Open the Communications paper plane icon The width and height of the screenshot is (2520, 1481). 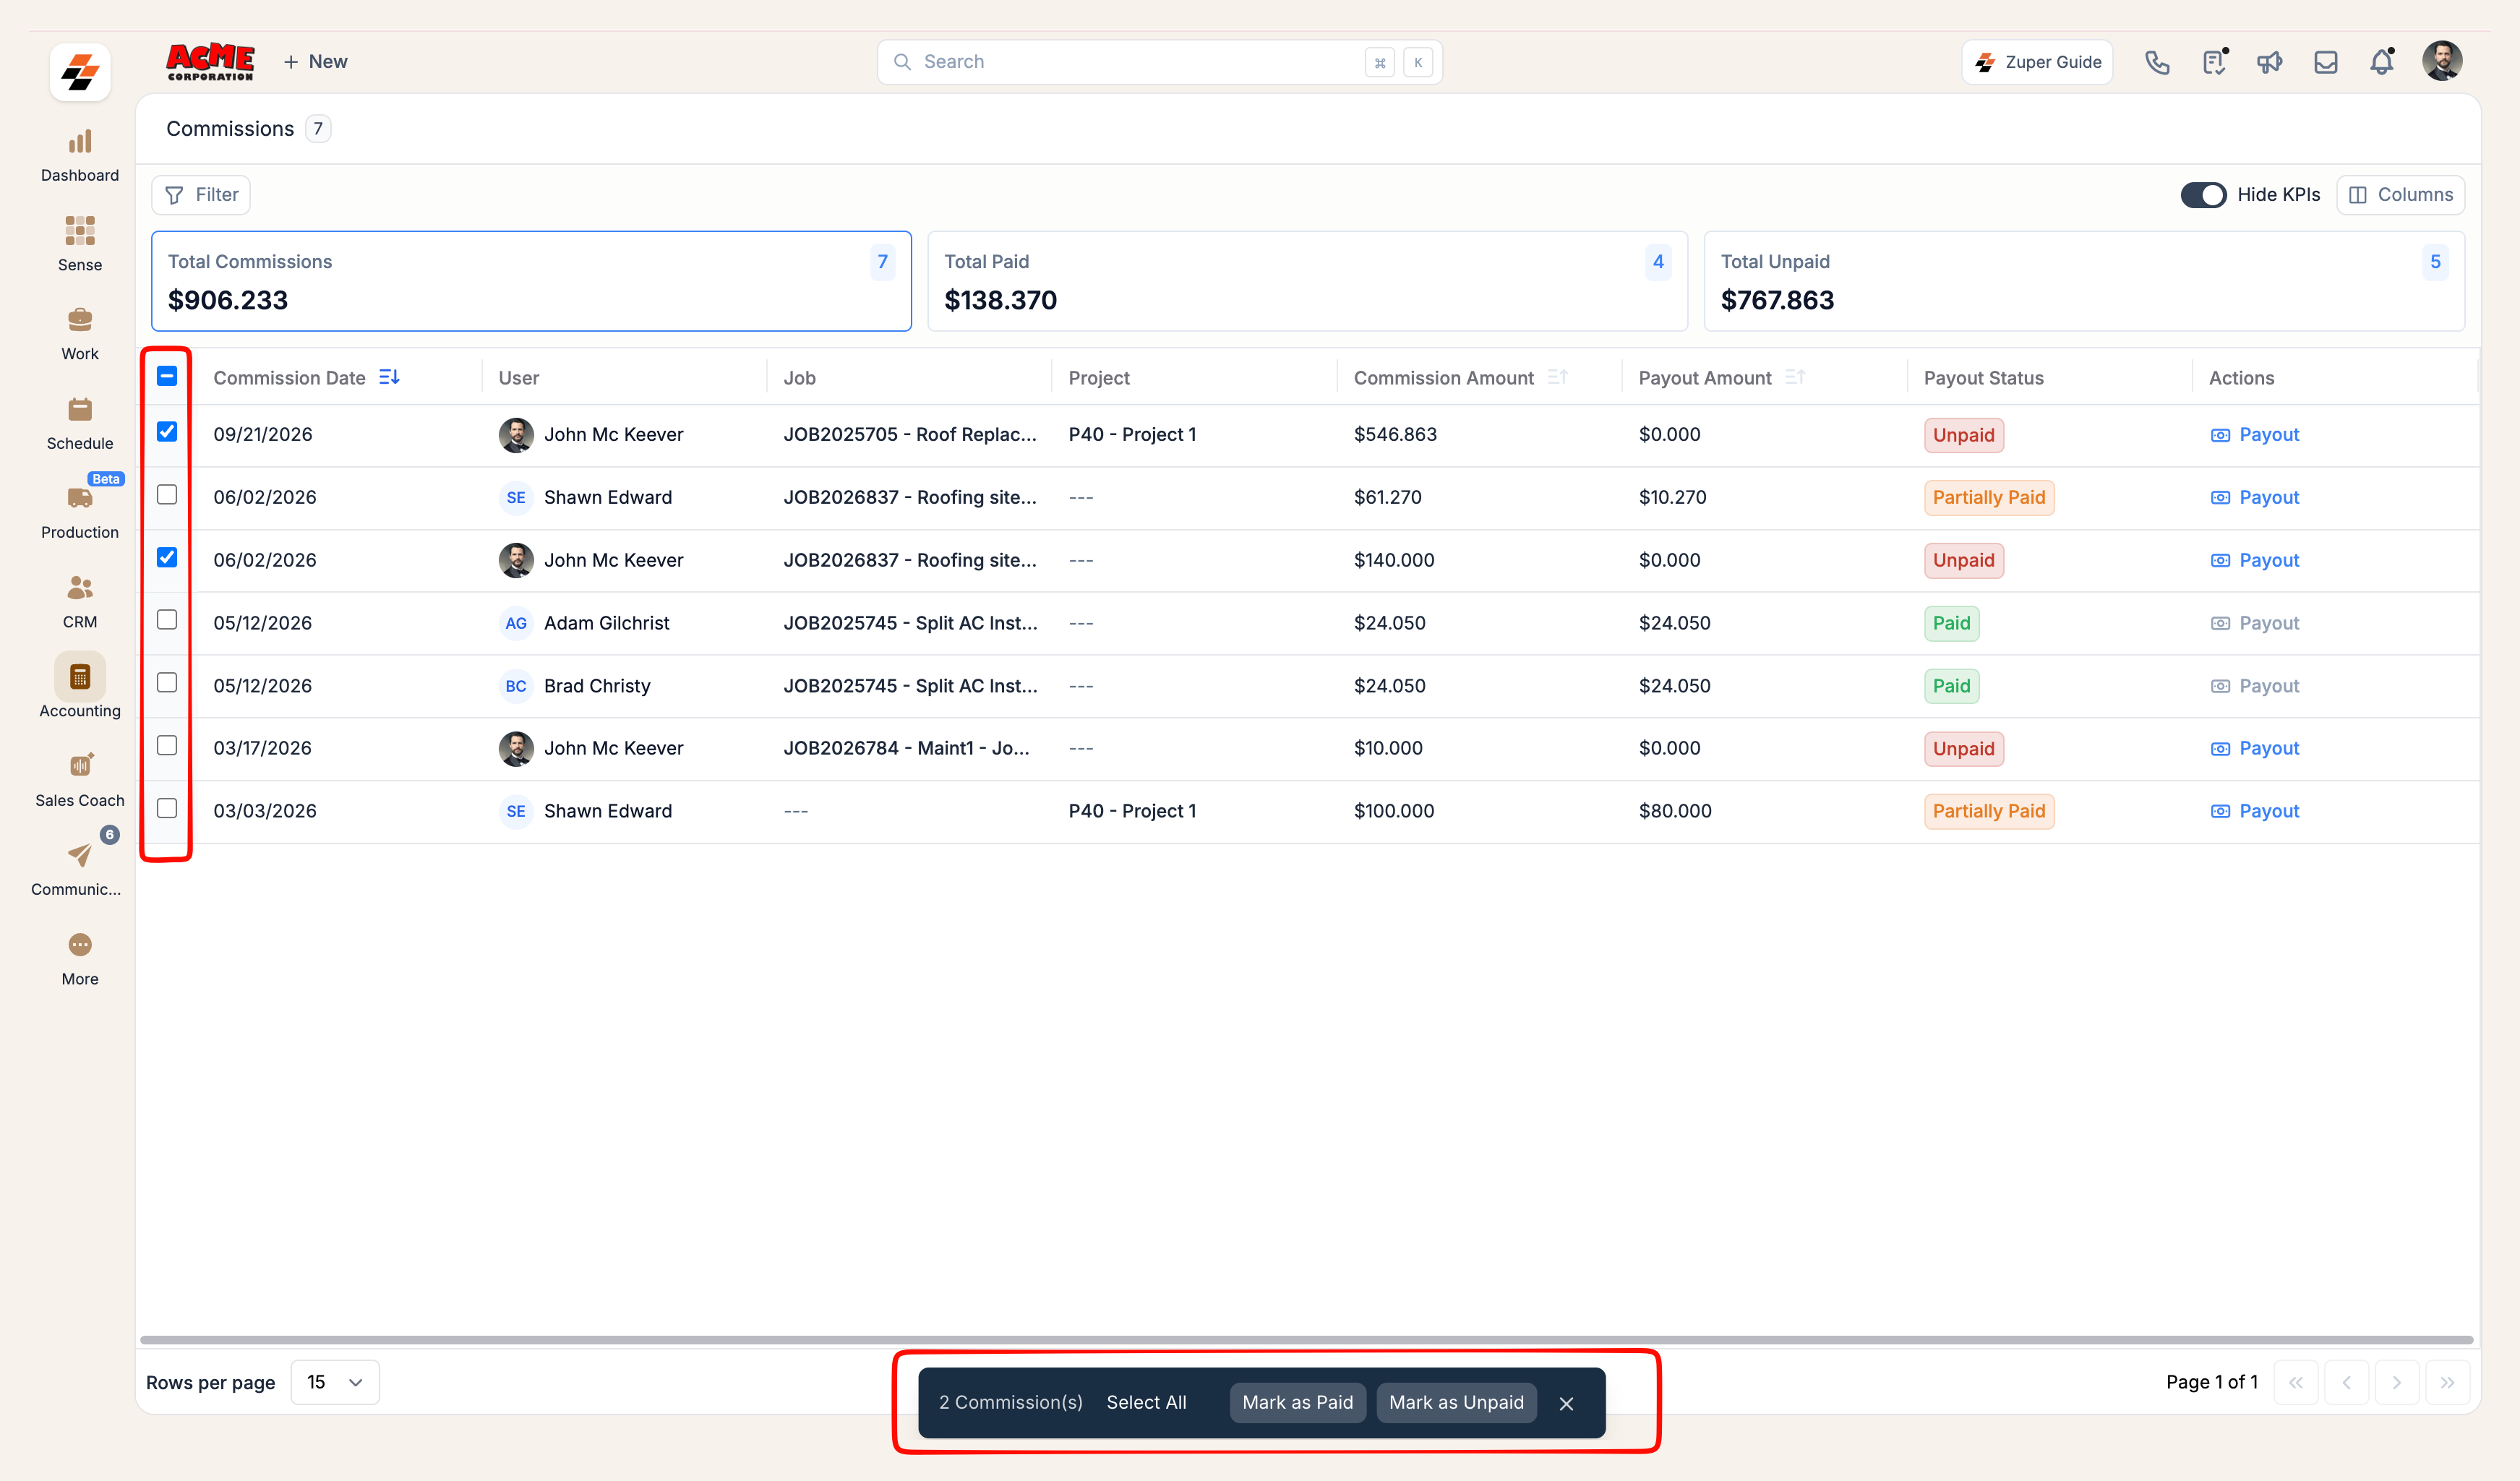pos(80,855)
